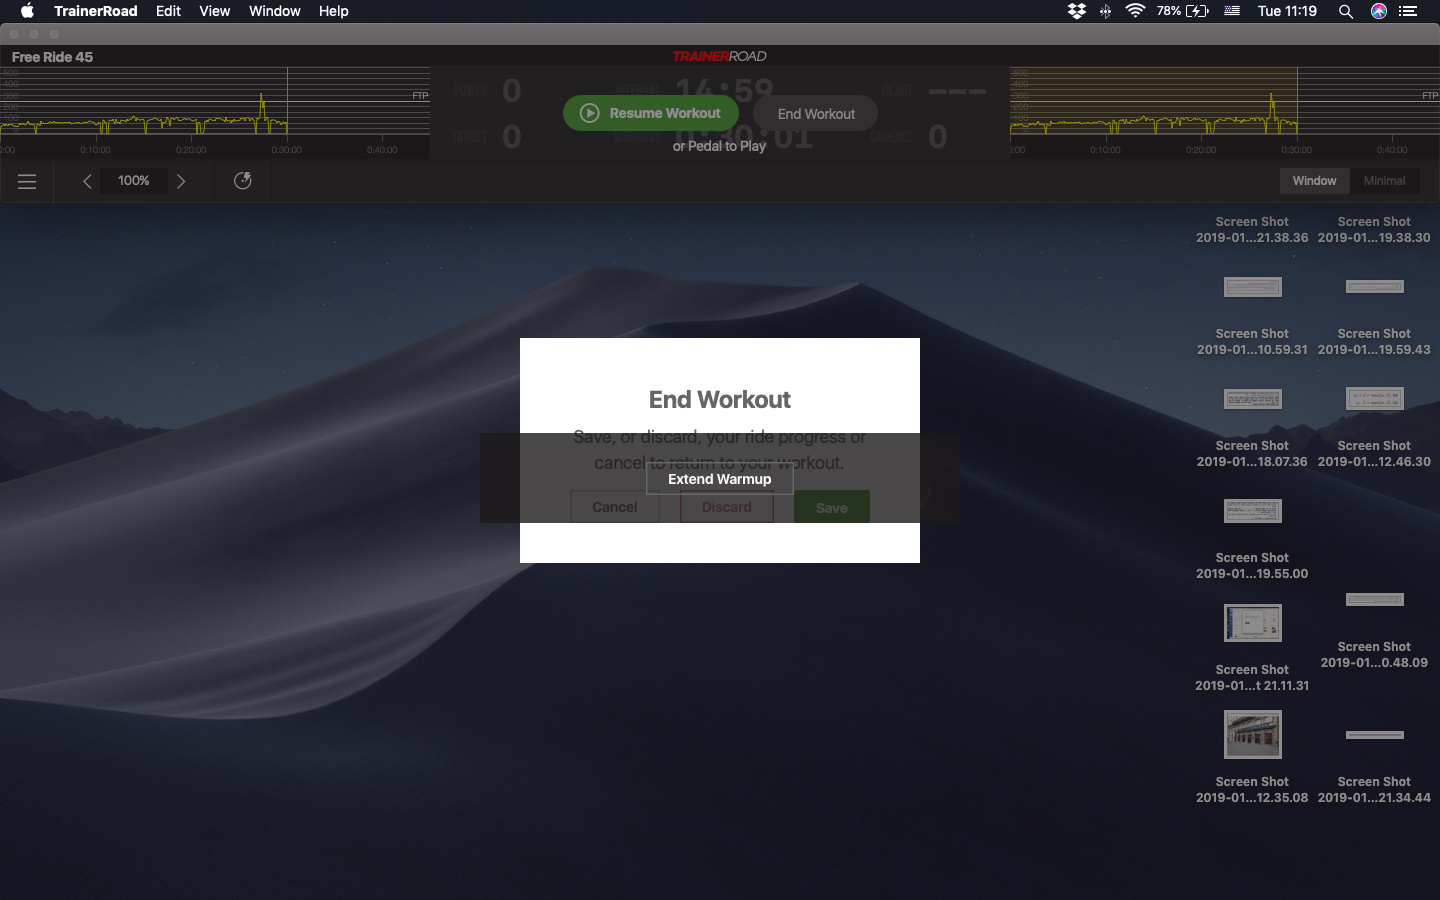This screenshot has width=1440, height=900.
Task: Click the TrainerRoad logo in header
Action: [720, 56]
